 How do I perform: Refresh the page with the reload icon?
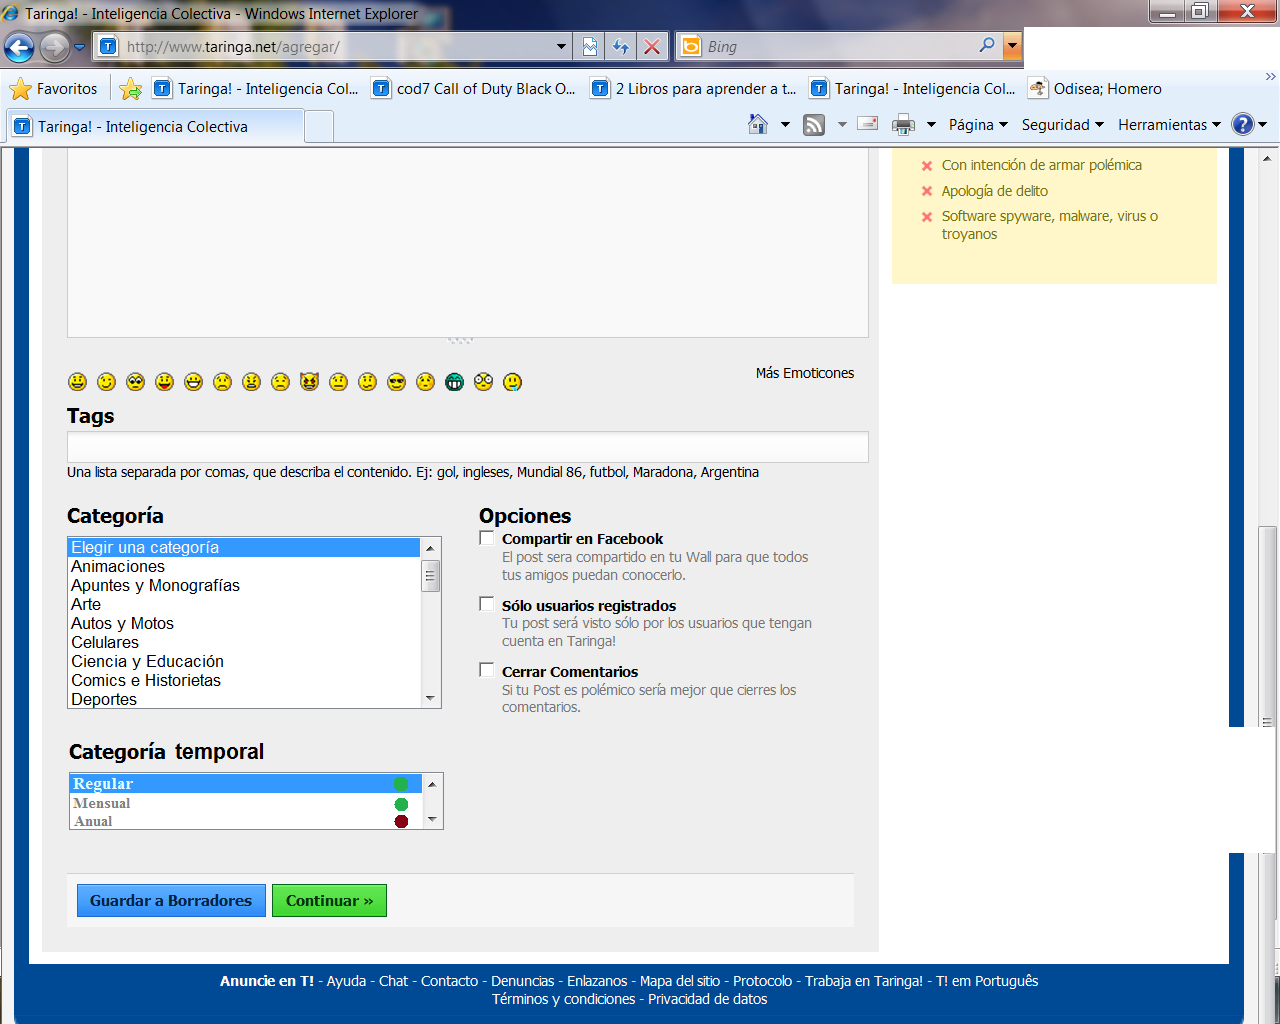(x=621, y=46)
